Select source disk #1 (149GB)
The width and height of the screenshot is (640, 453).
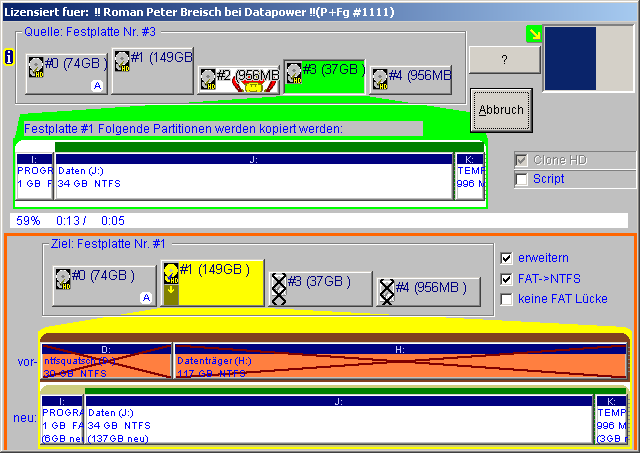pos(152,65)
